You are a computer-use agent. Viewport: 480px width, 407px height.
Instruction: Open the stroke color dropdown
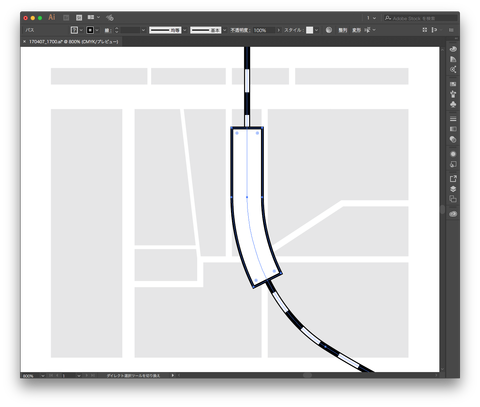pyautogui.click(x=97, y=30)
